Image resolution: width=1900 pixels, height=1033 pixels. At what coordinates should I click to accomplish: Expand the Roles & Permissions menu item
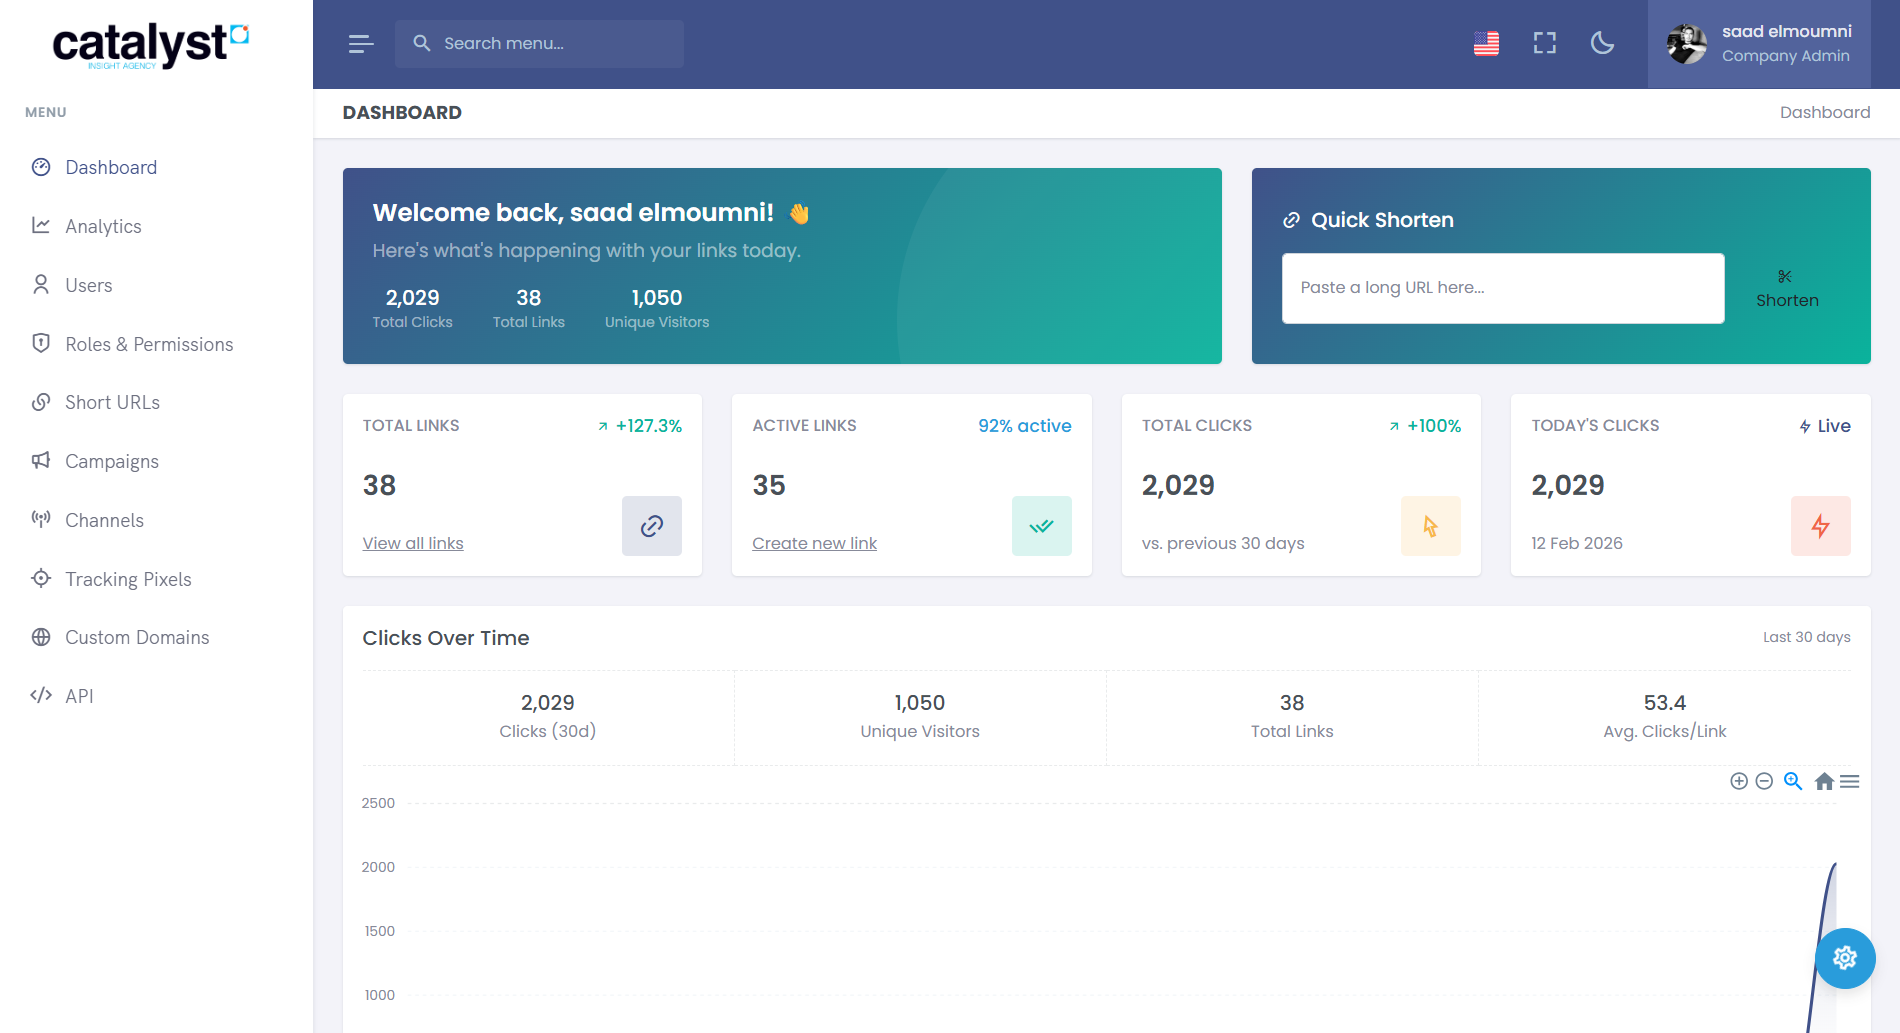pos(149,343)
